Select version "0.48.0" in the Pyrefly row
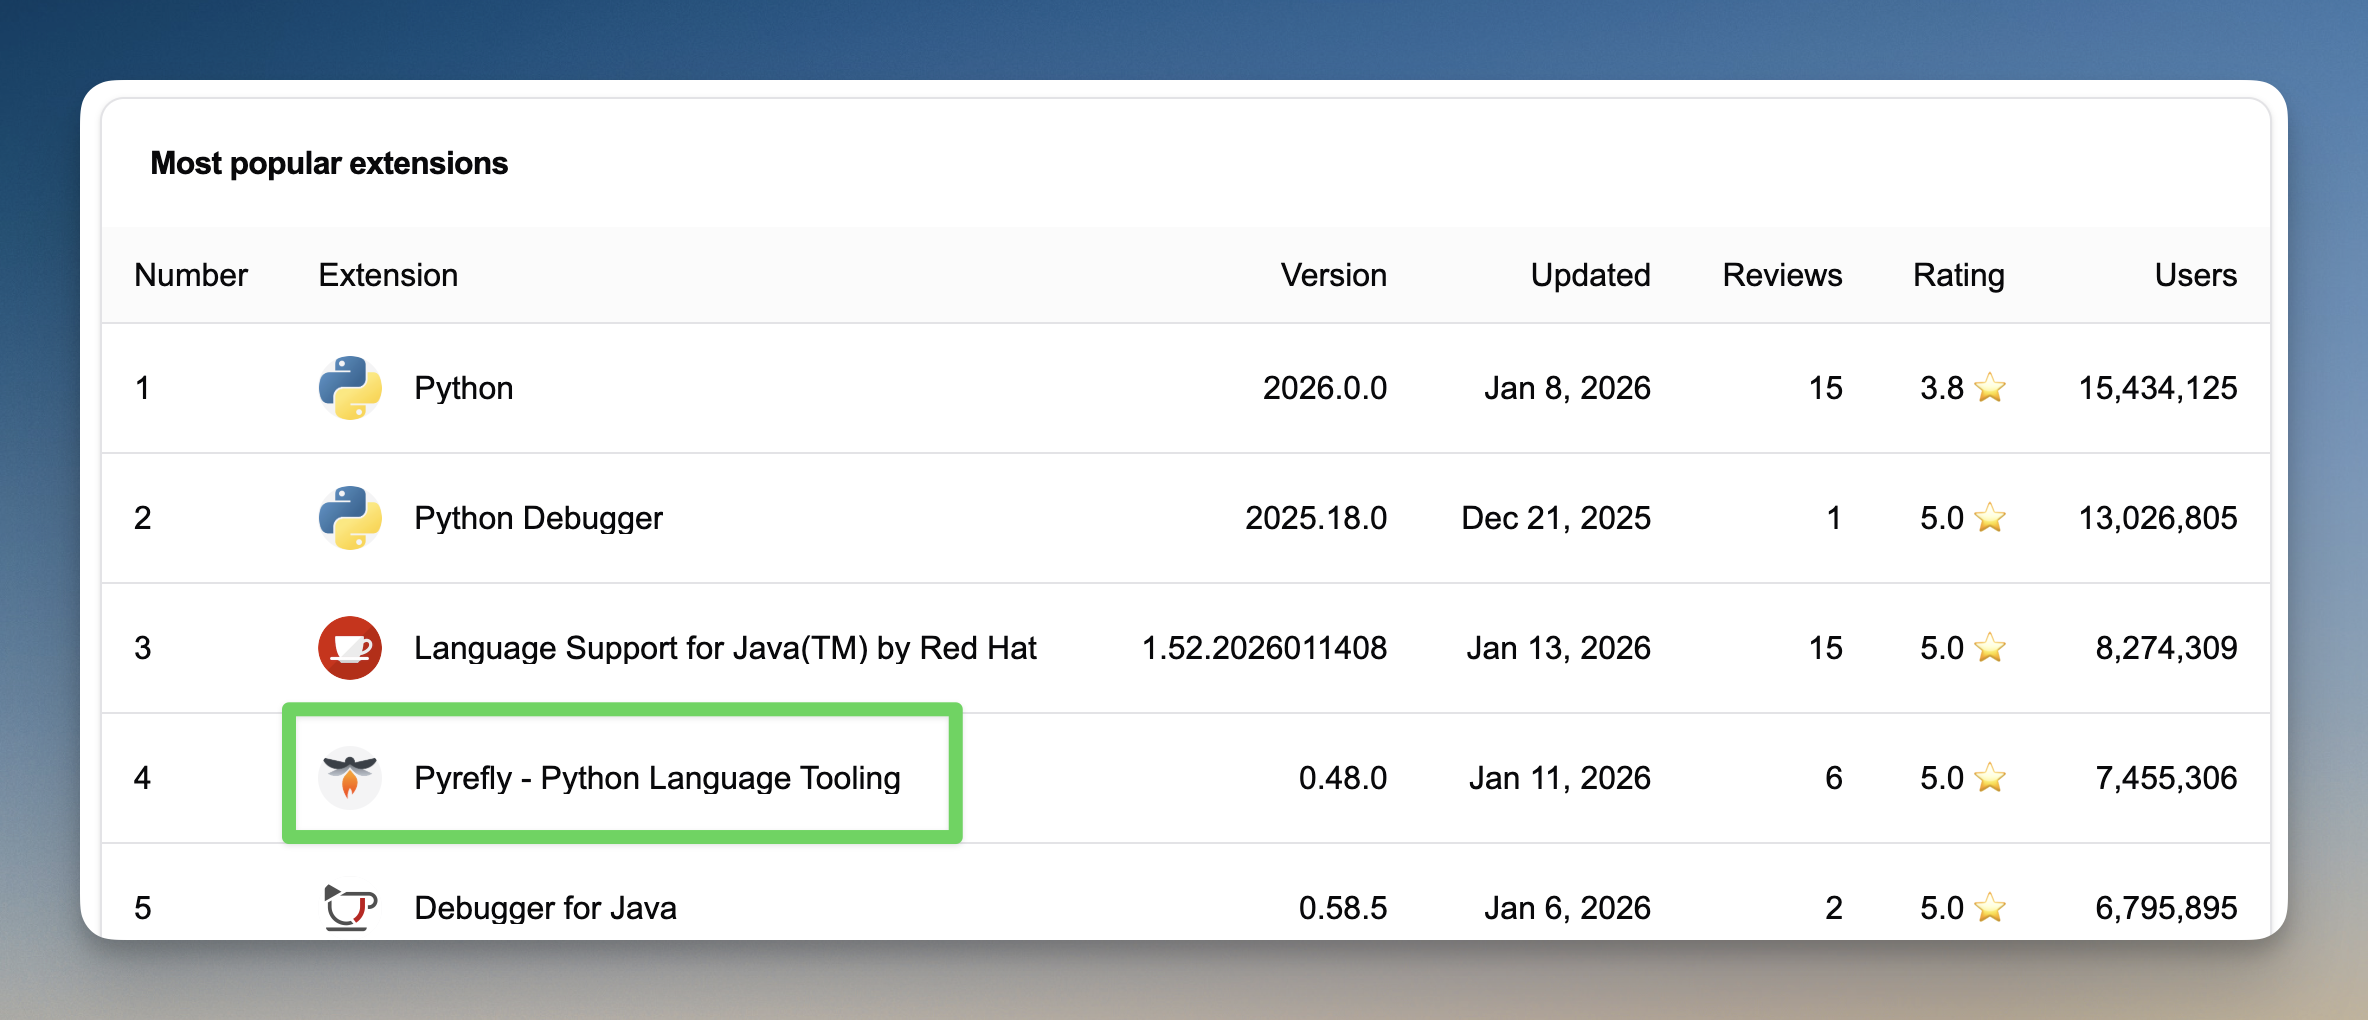The height and width of the screenshot is (1020, 2368). [x=1343, y=778]
